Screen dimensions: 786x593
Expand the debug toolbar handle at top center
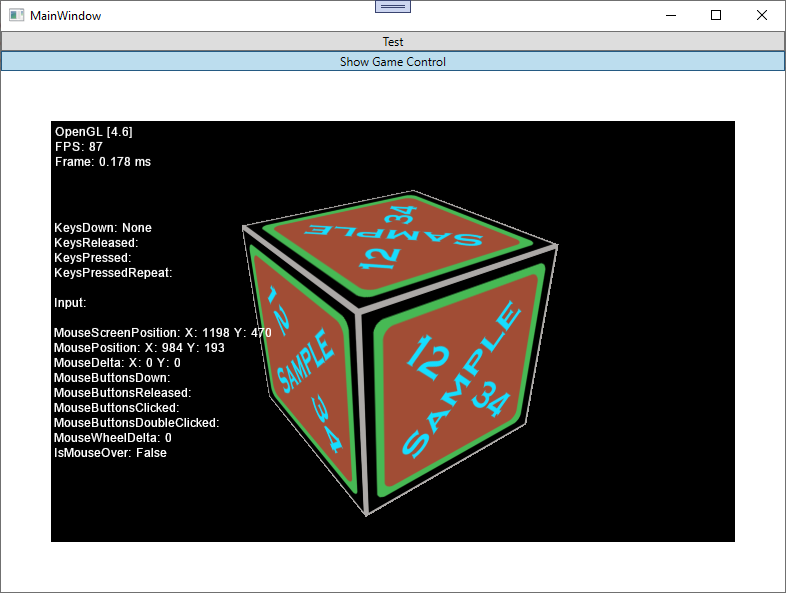tap(393, 6)
